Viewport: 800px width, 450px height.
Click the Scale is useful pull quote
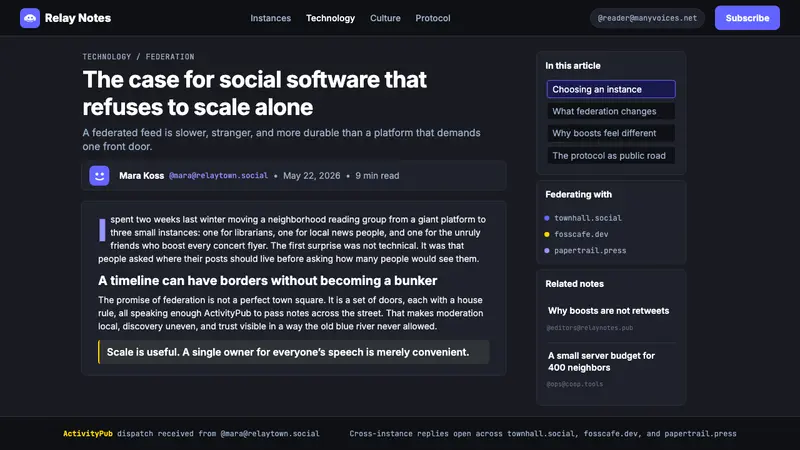coord(293,352)
